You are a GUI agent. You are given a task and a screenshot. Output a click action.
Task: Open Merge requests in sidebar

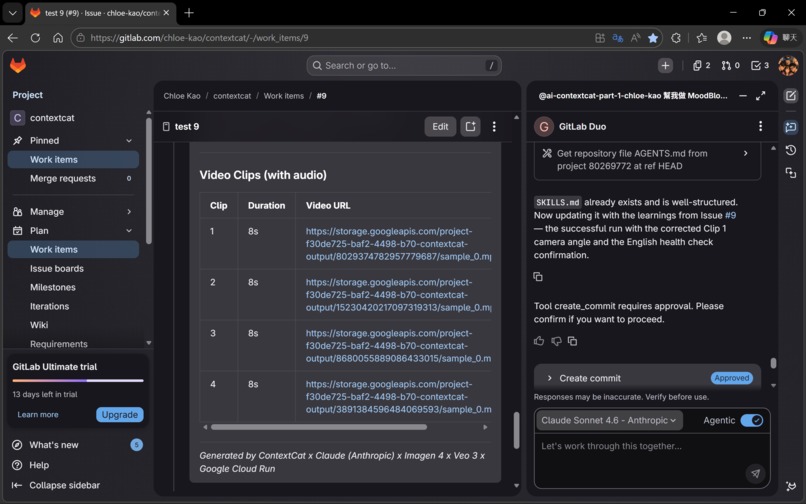(73, 178)
